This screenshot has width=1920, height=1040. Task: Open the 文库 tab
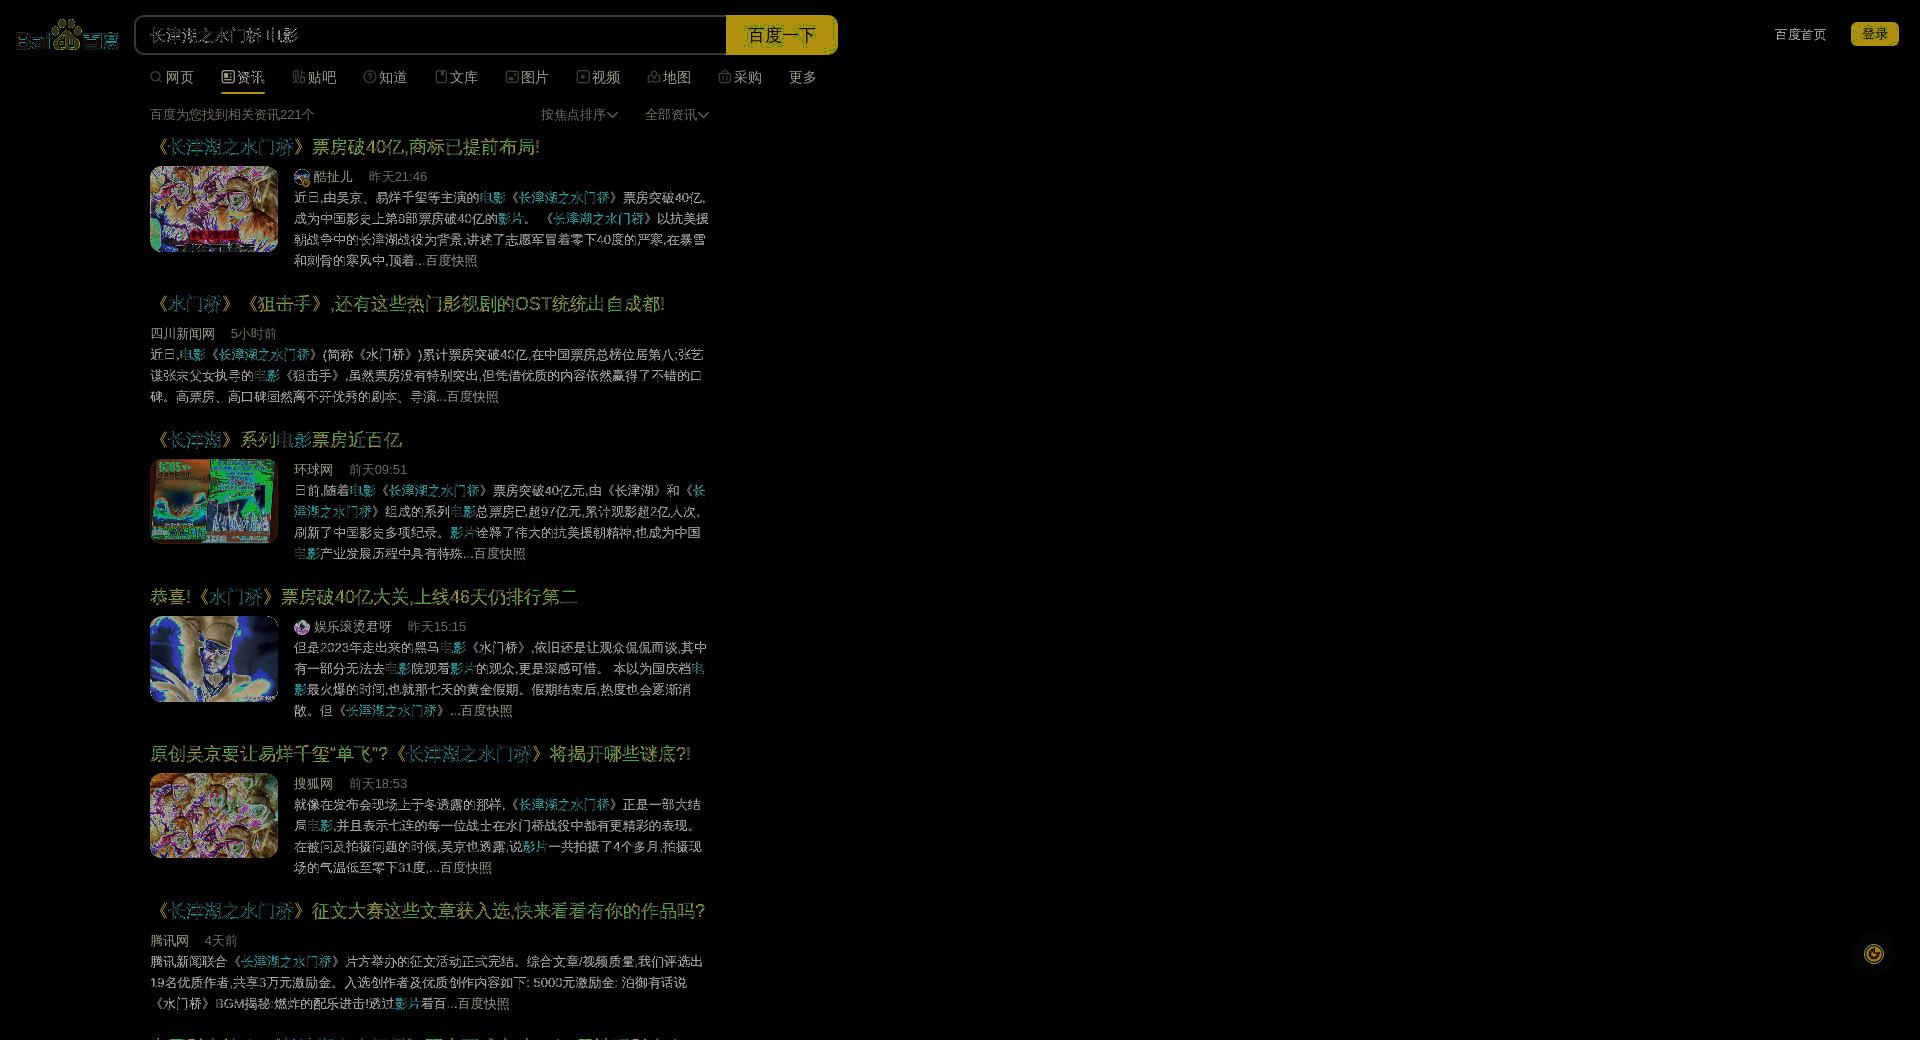click(456, 77)
